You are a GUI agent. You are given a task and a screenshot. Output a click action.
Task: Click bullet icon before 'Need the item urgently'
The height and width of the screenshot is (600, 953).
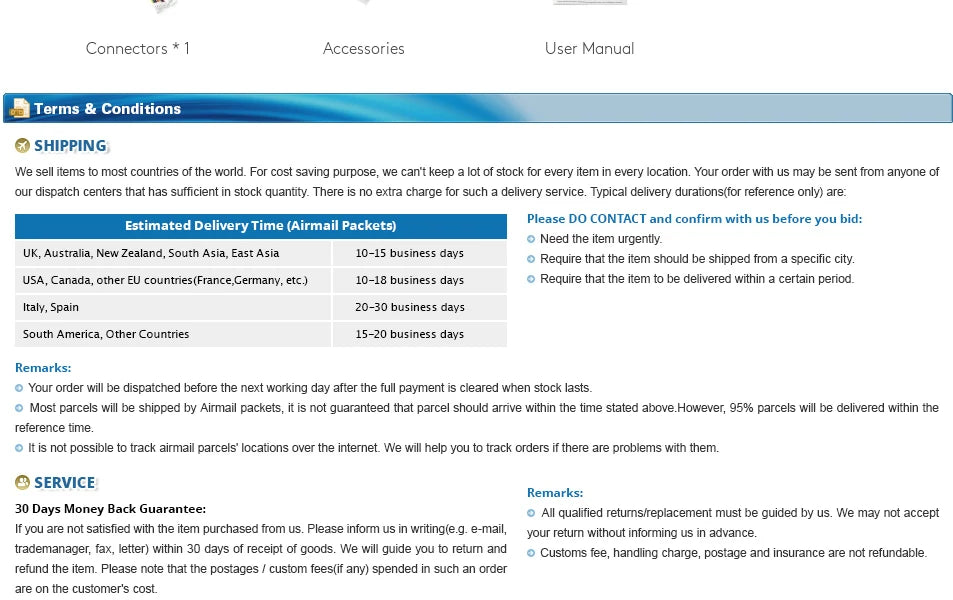[x=531, y=239]
